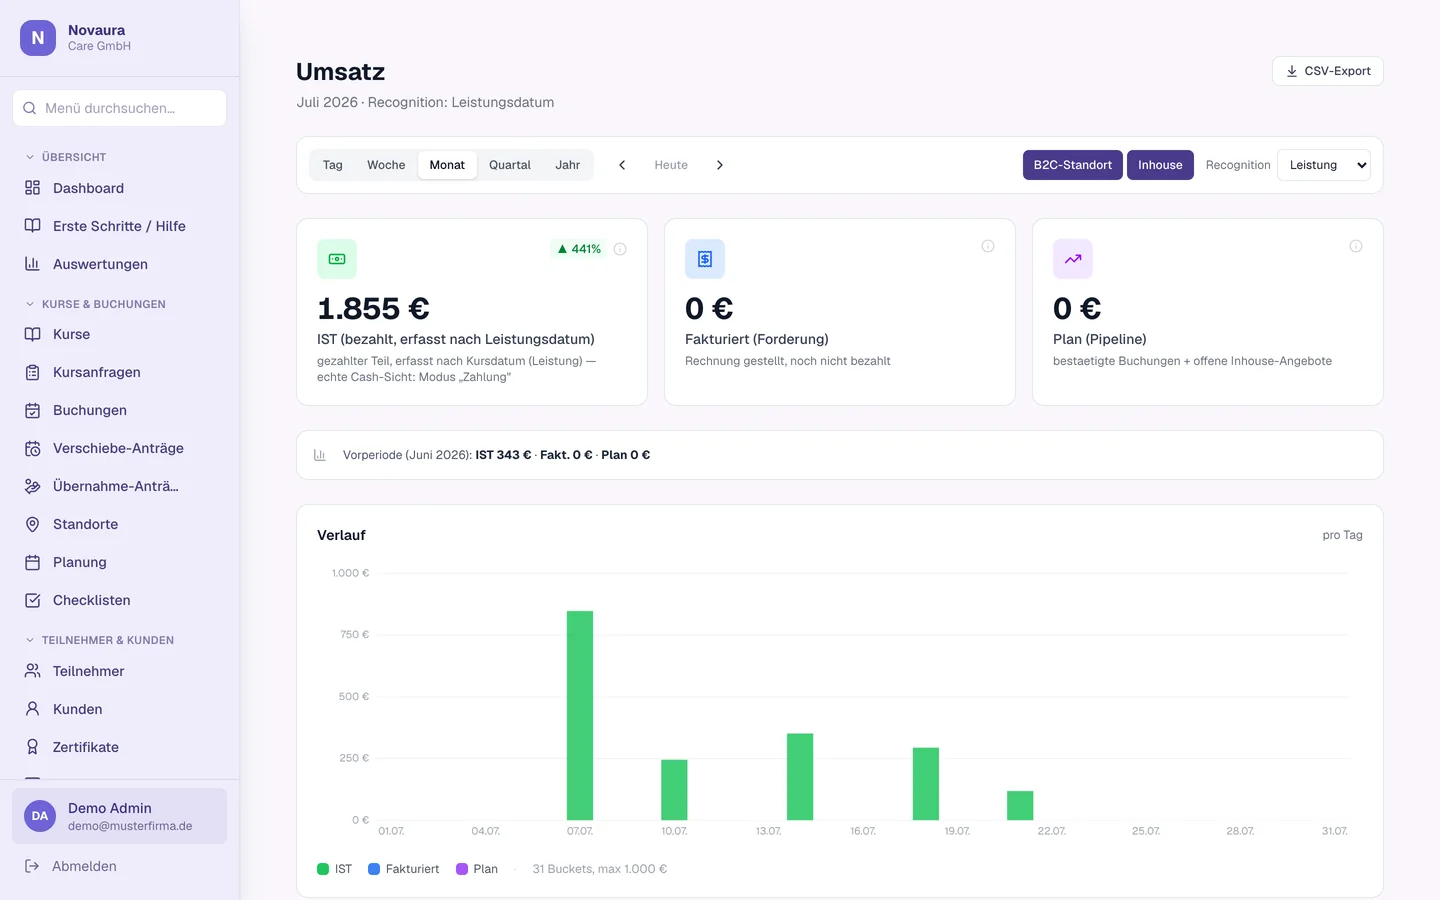Open Zertifikate award icon
Screen dimensions: 1440x900
(32, 747)
